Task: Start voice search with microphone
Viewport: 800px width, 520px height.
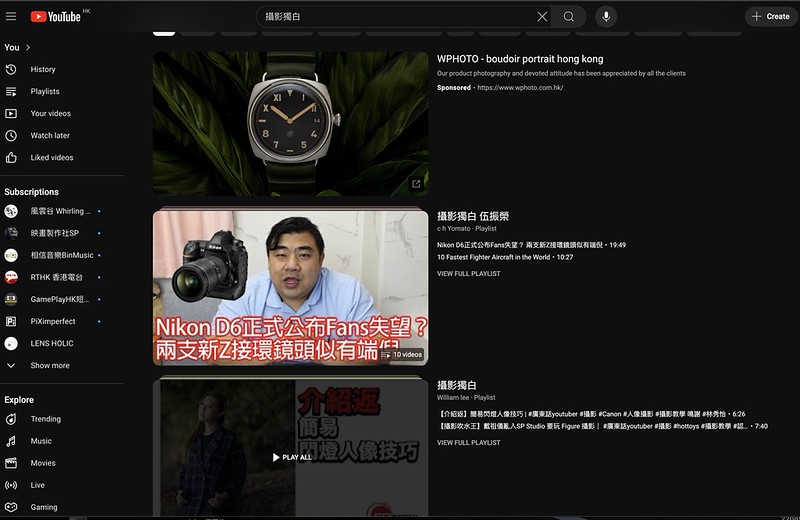Action: point(606,16)
